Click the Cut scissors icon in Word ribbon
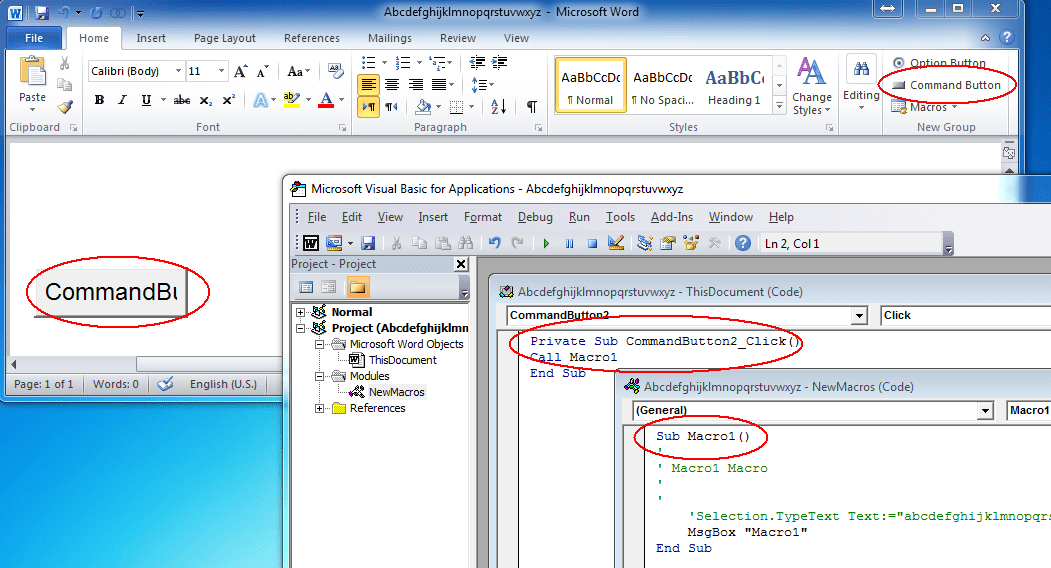 [x=64, y=64]
